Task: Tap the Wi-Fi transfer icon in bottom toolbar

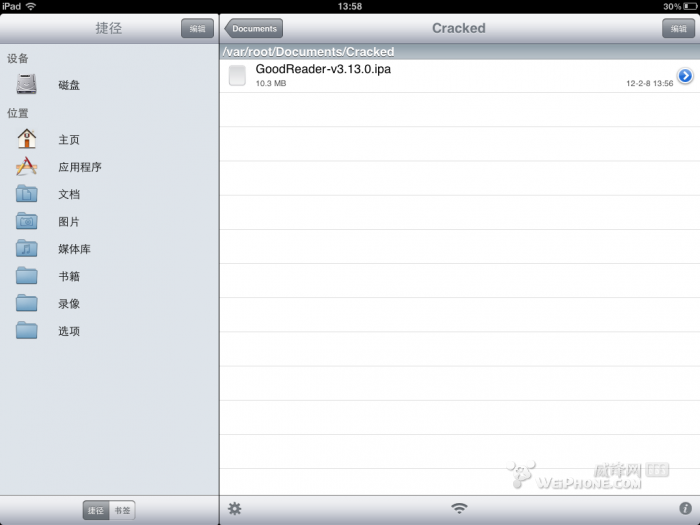Action: tap(459, 508)
